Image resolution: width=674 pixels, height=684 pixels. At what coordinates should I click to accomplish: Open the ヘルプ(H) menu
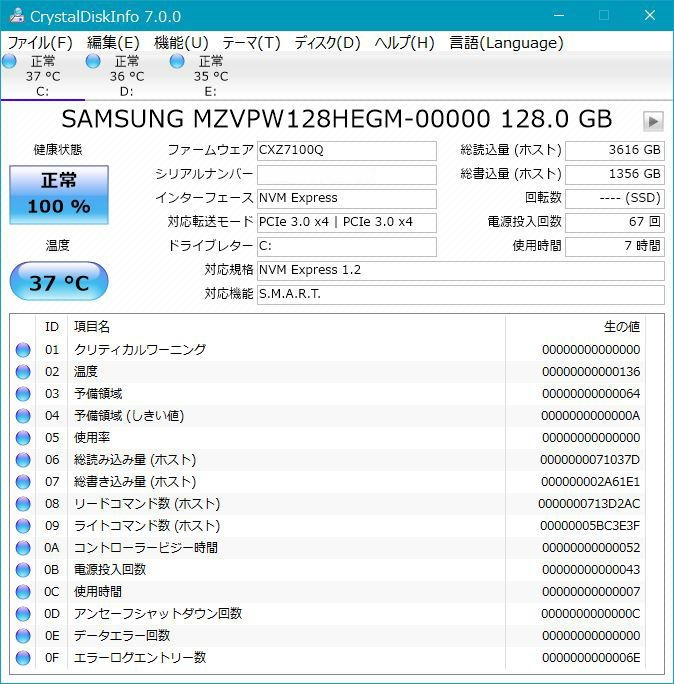(x=404, y=43)
